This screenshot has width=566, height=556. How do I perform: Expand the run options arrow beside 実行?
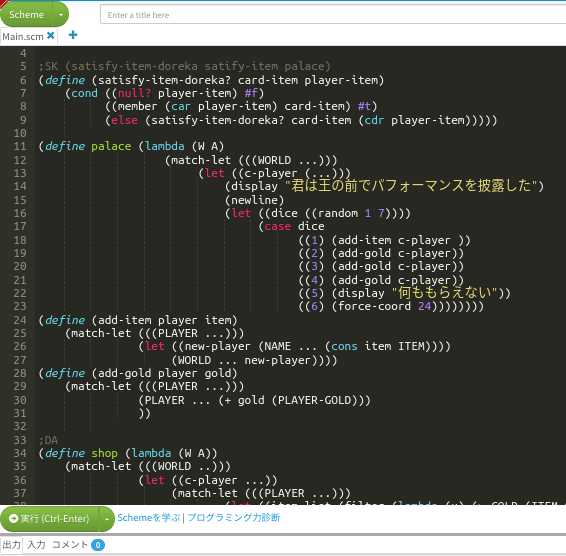(107, 518)
